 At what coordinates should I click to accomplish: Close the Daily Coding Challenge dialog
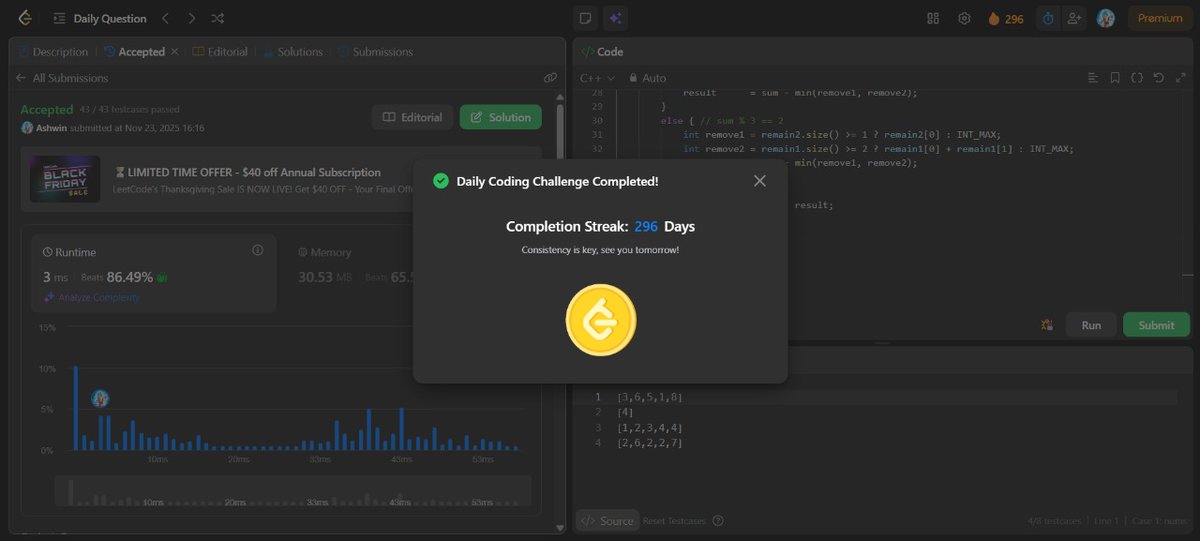[x=760, y=181]
